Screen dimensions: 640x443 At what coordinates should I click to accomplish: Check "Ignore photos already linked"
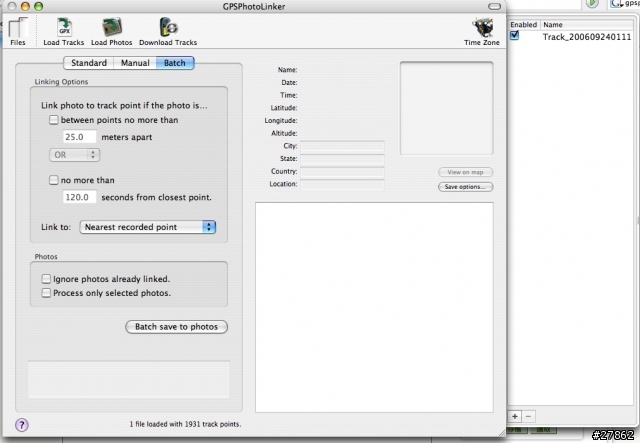click(x=46, y=279)
